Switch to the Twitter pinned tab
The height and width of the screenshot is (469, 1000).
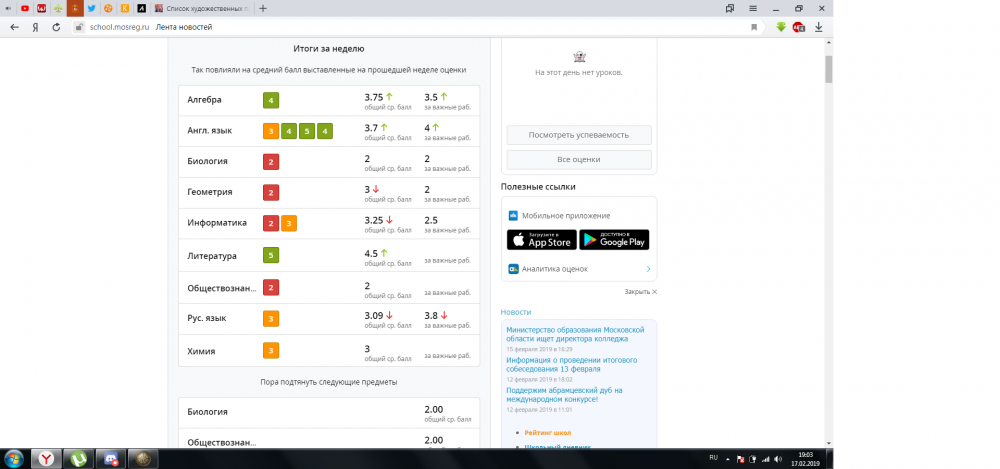point(91,8)
